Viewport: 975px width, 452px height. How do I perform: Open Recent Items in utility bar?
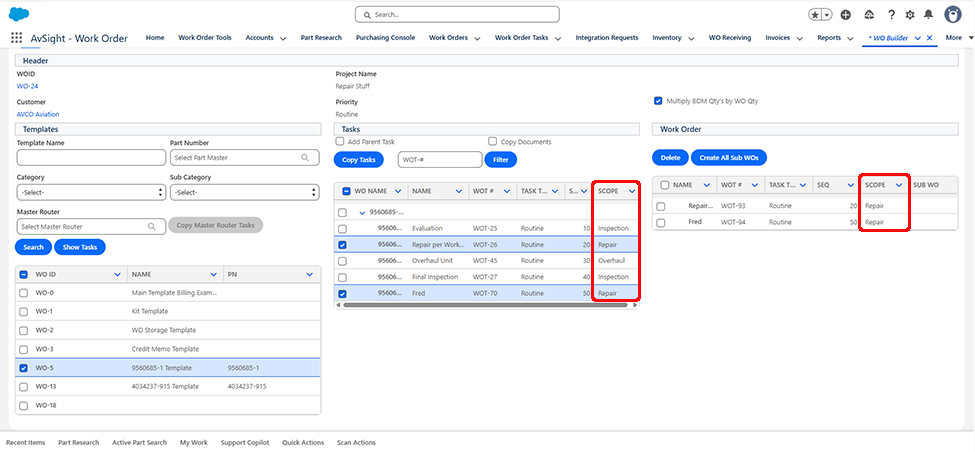pyautogui.click(x=25, y=443)
